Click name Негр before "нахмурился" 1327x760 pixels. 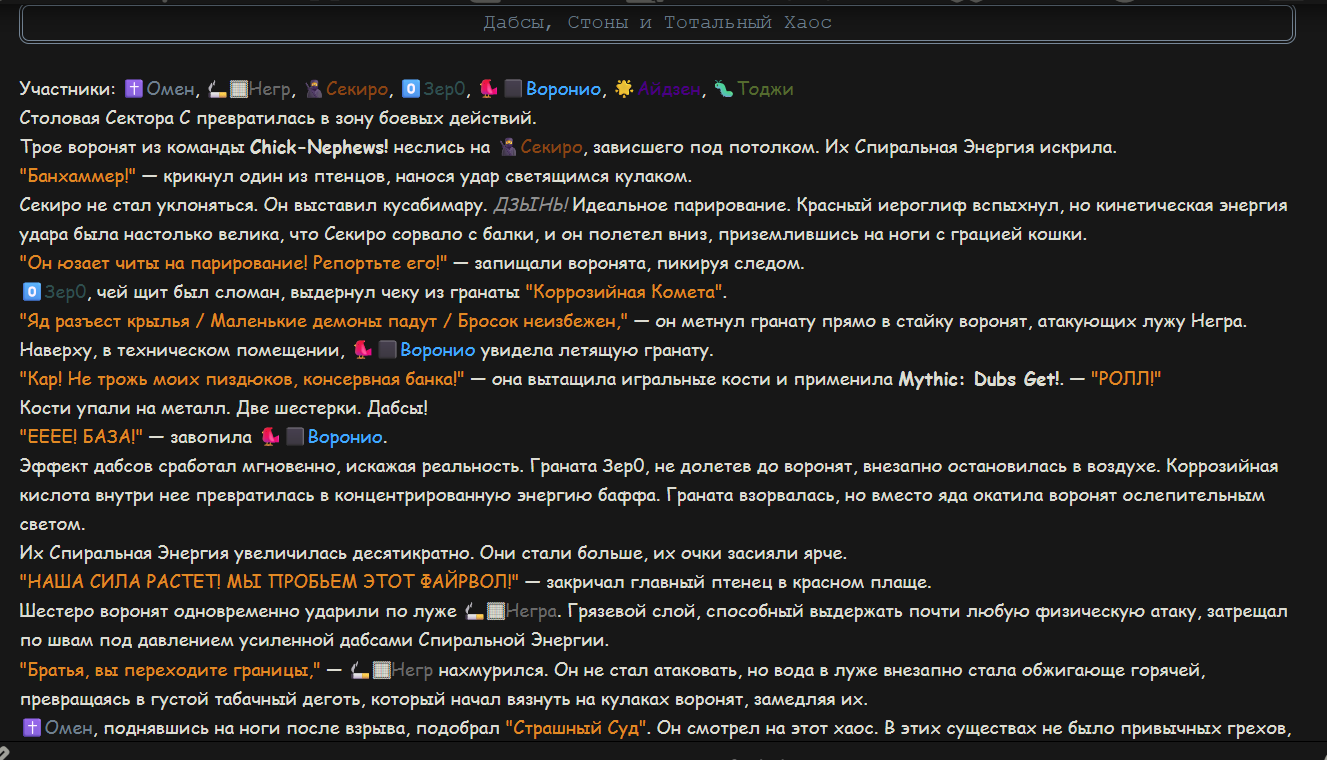coord(414,670)
